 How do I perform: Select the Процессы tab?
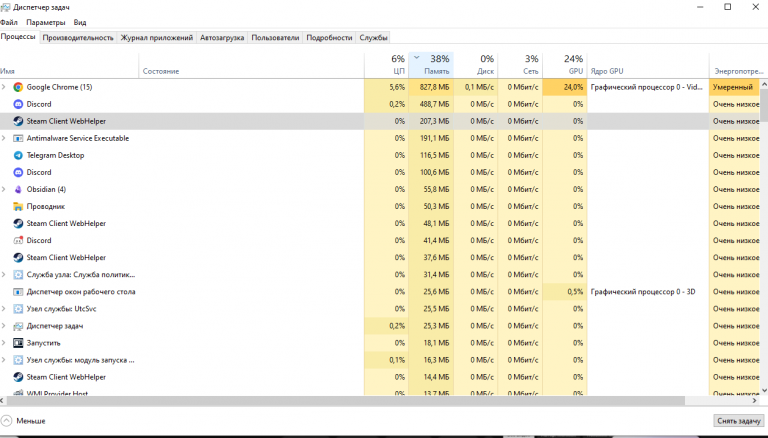(x=18, y=37)
